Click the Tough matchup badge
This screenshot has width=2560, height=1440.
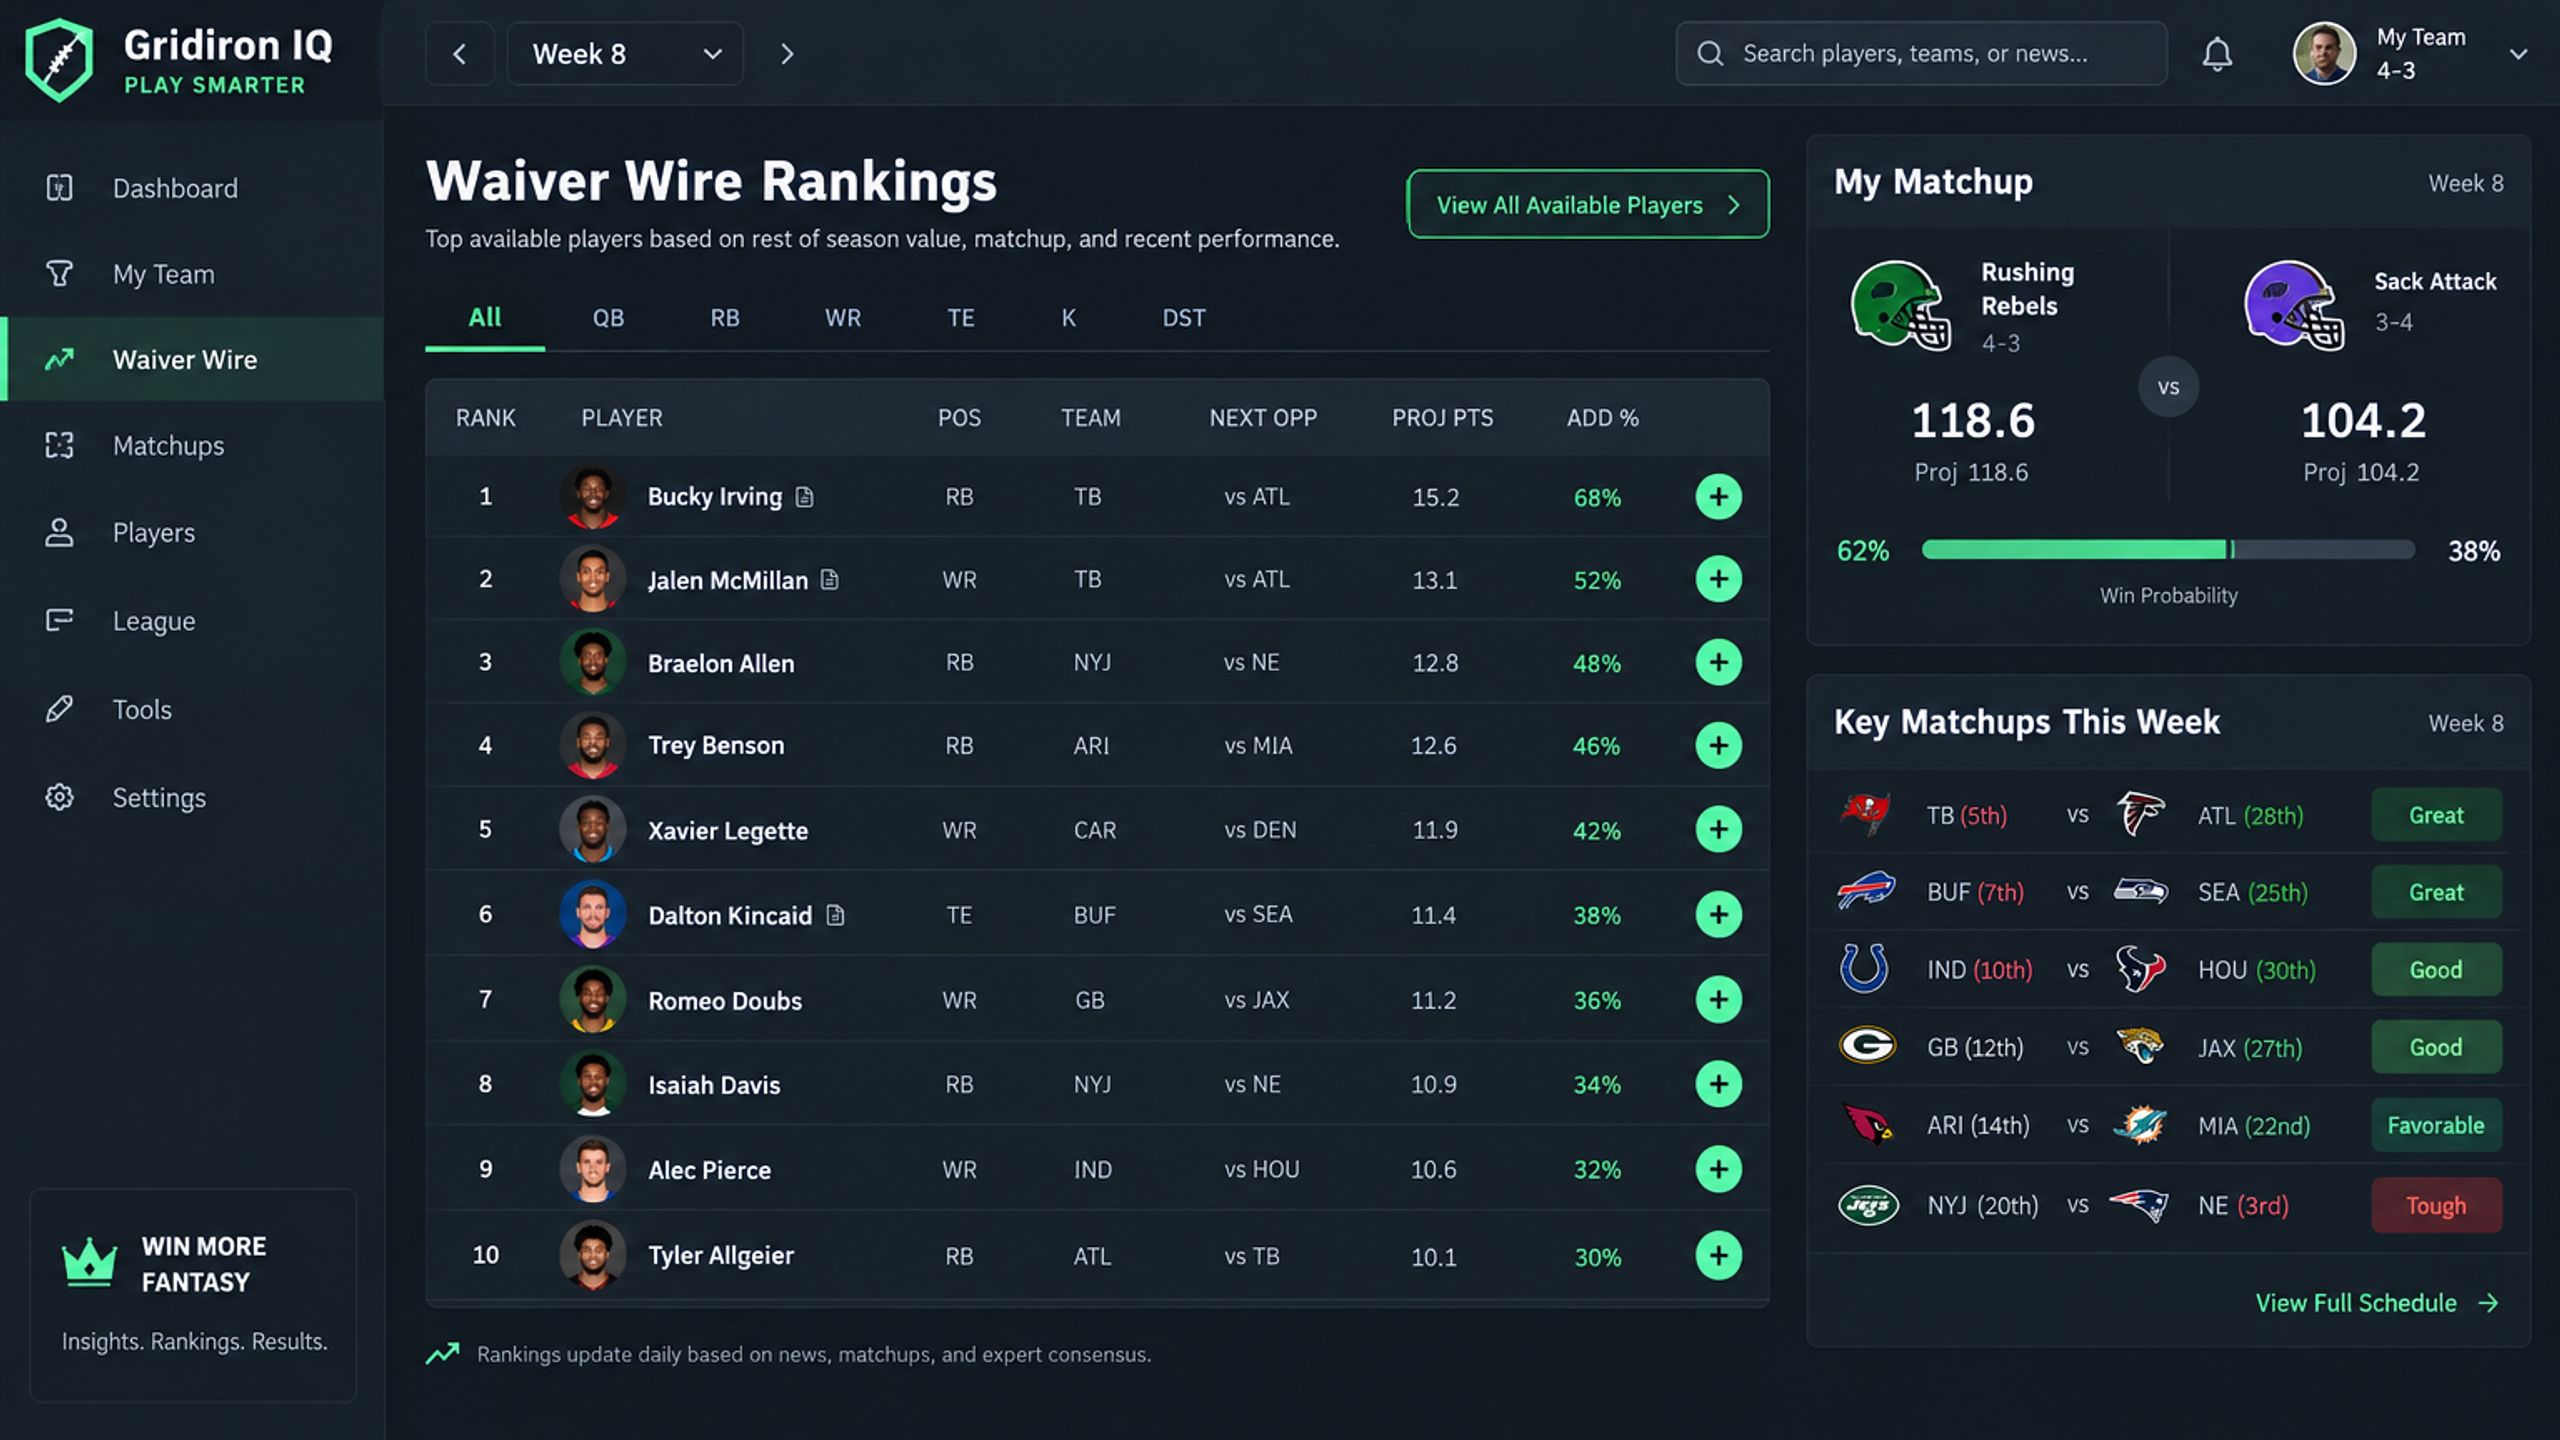click(x=2436, y=1205)
